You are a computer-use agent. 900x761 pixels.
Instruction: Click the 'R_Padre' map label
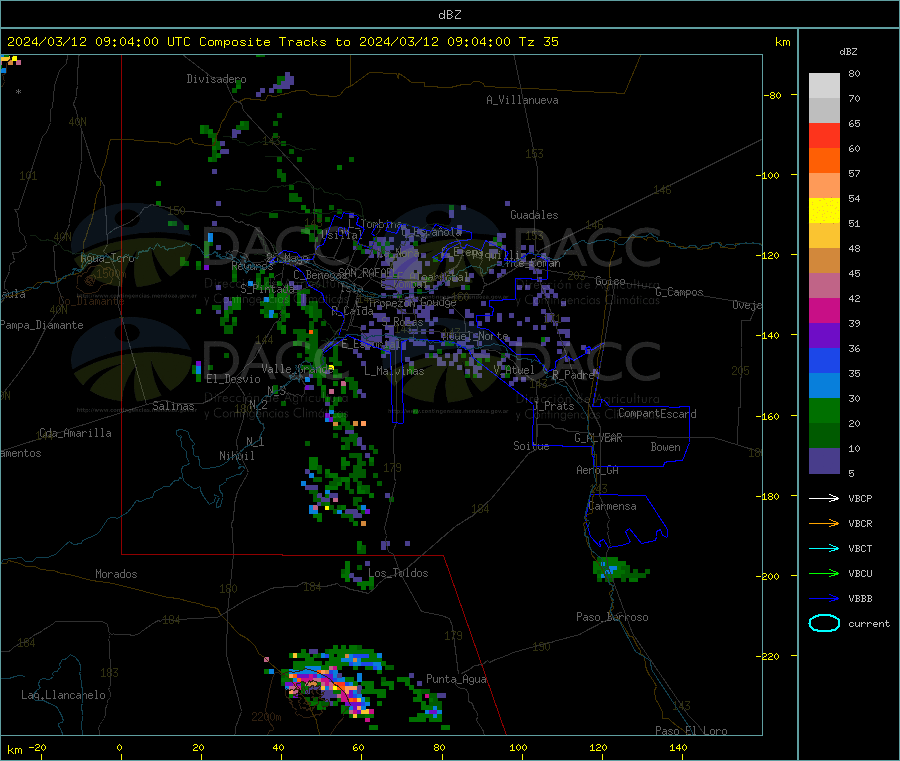click(x=573, y=375)
